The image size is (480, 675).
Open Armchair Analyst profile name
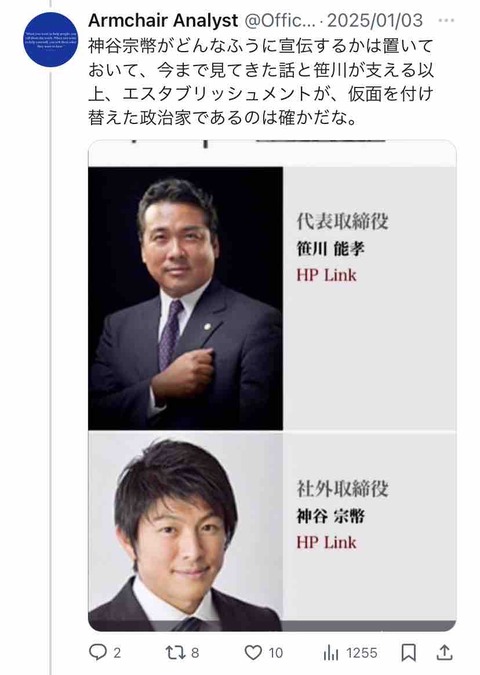point(163,20)
